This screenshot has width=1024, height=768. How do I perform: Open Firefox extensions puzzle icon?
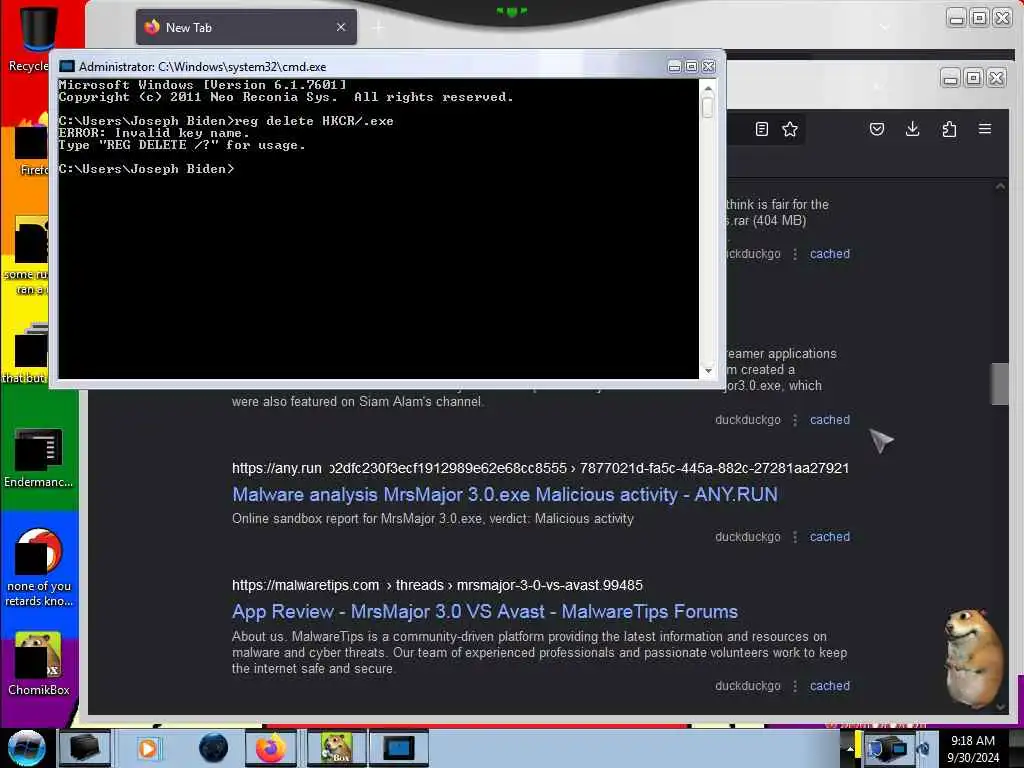point(949,129)
